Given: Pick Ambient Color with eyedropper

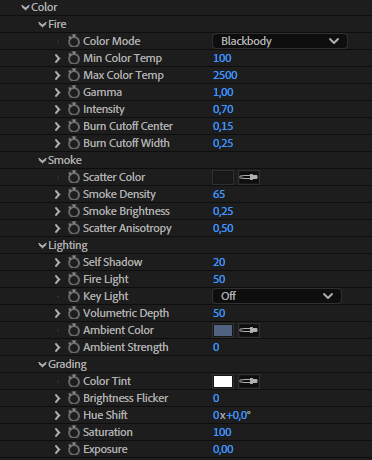Looking at the screenshot, I should coord(249,330).
